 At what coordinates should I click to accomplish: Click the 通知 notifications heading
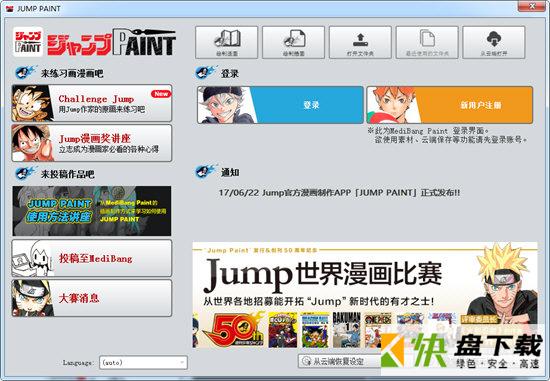click(230, 172)
